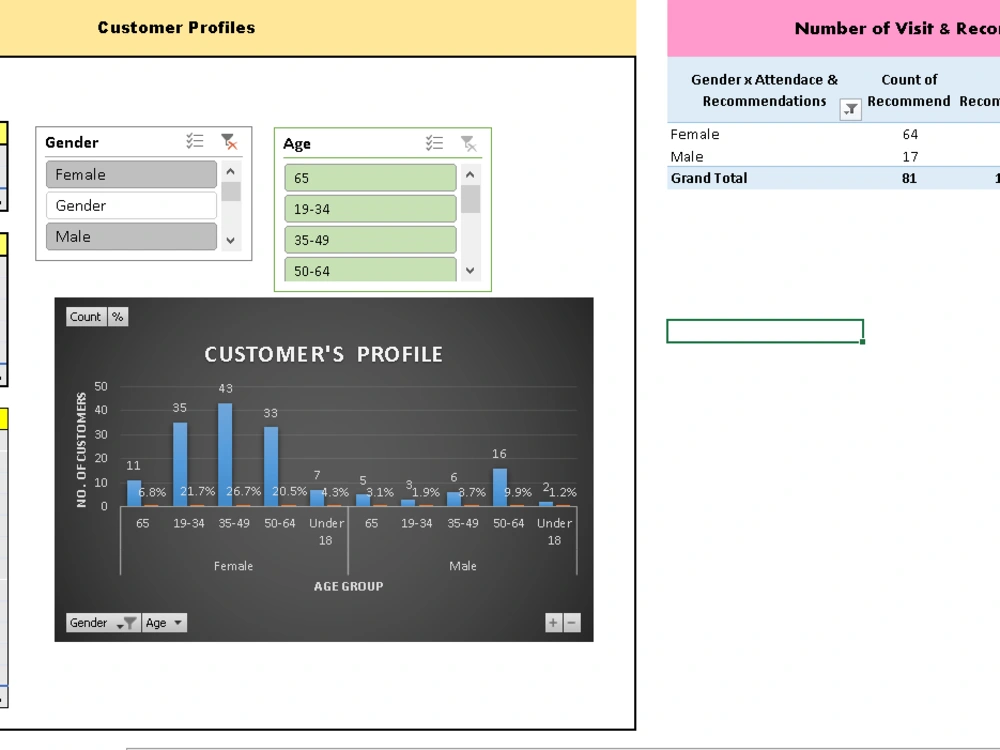The height and width of the screenshot is (750, 1000).
Task: Click the CUSTOMER'S PROFILE chart title
Action: coord(323,354)
